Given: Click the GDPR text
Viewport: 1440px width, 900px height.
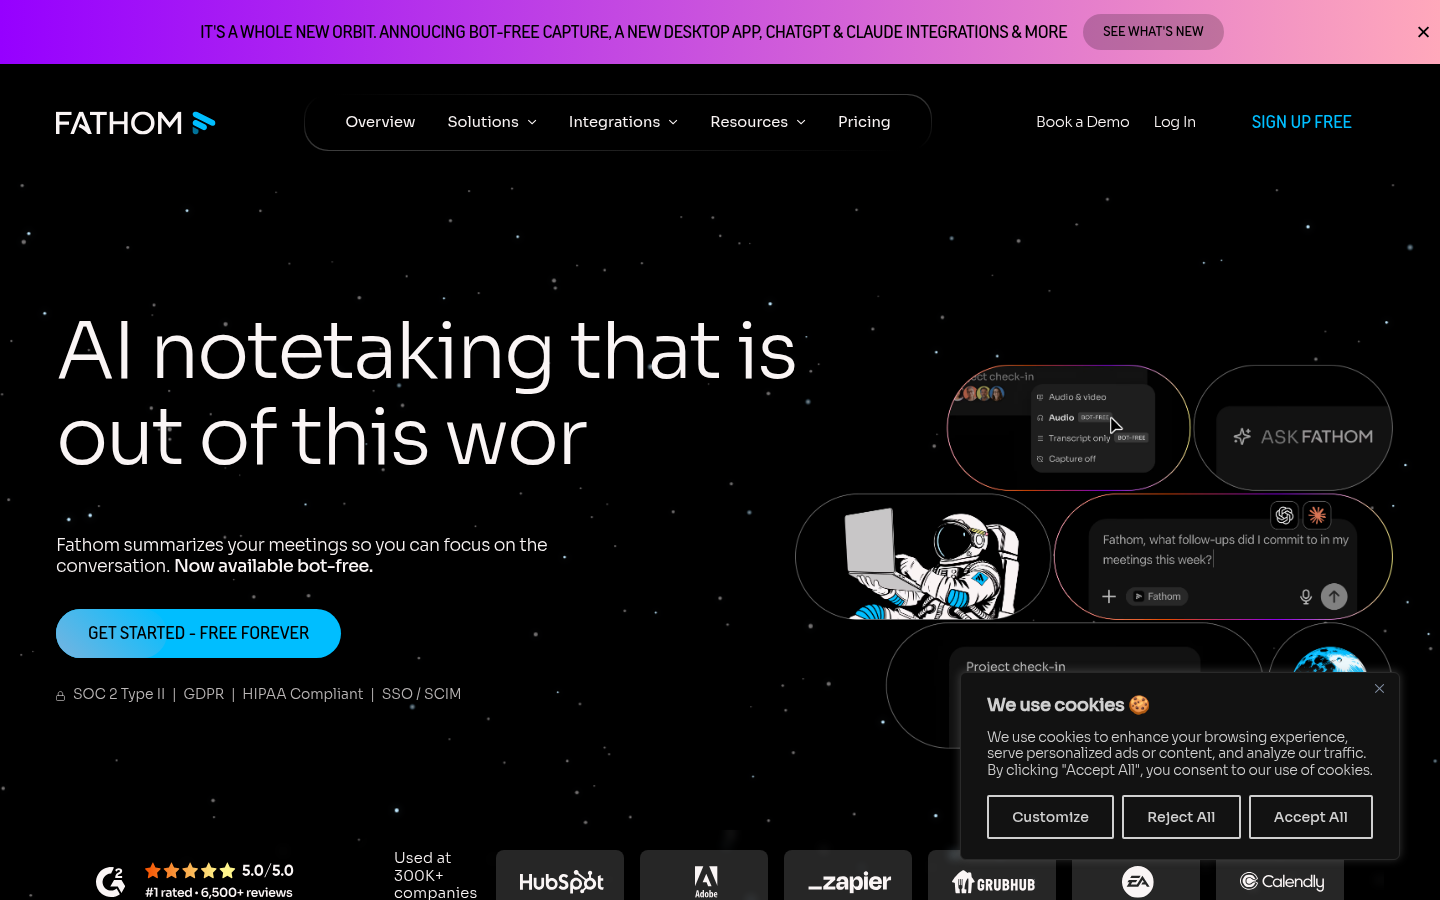Looking at the screenshot, I should (204, 694).
